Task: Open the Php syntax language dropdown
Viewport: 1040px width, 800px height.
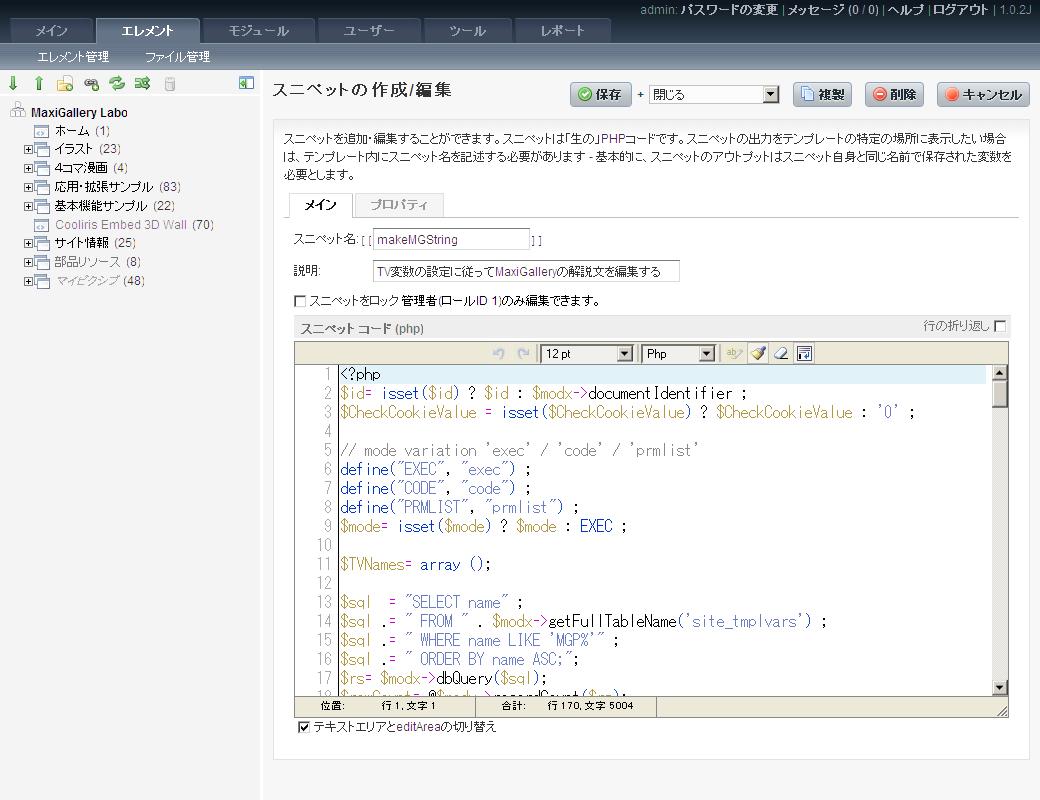Action: 679,353
